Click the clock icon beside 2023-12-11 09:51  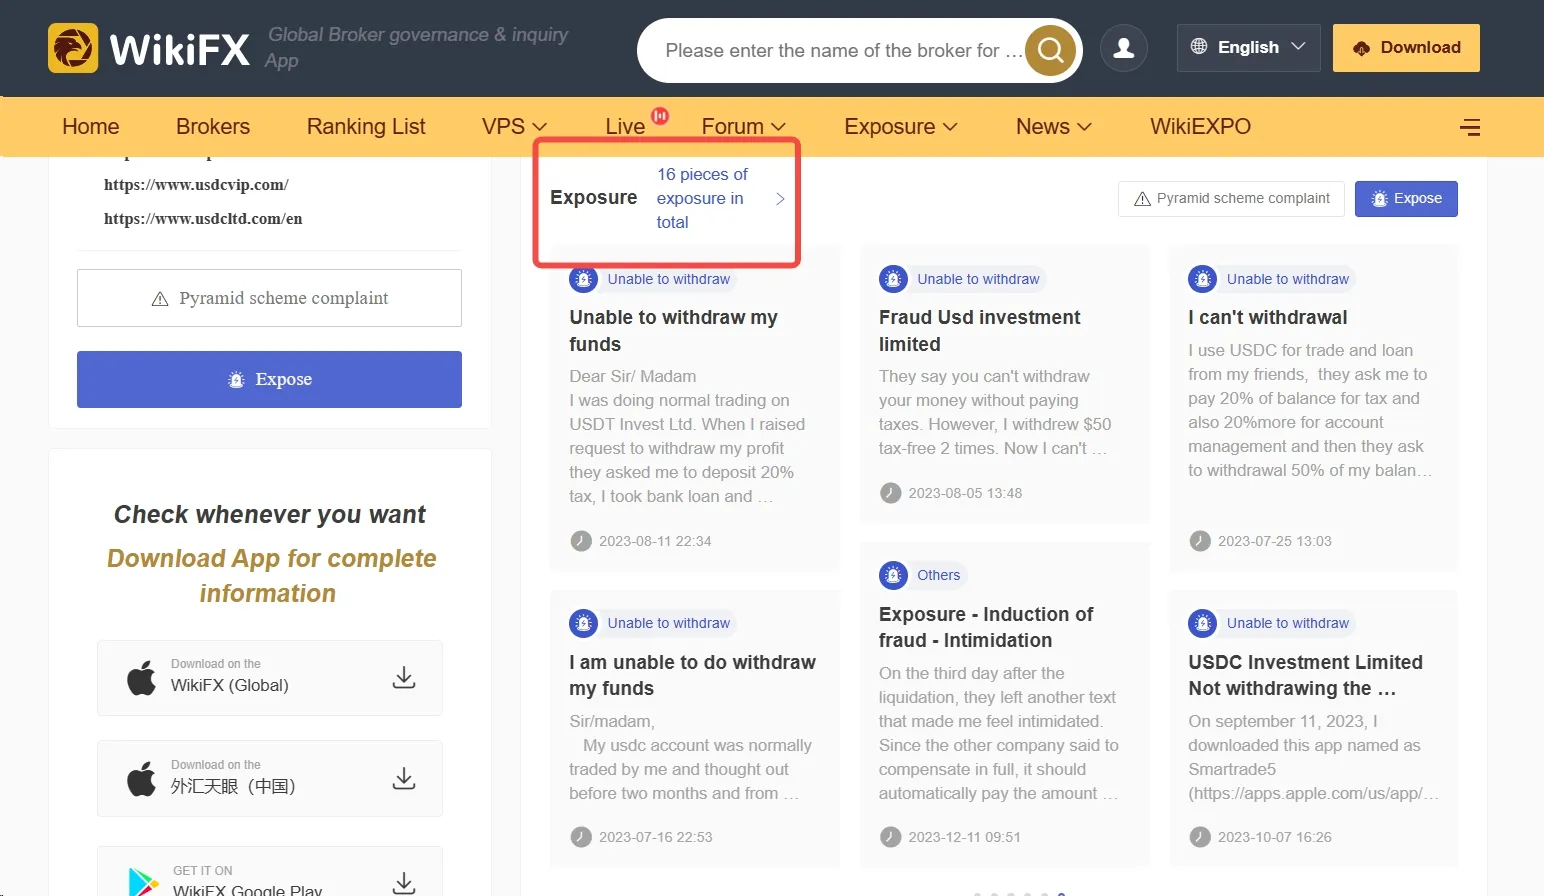point(890,837)
